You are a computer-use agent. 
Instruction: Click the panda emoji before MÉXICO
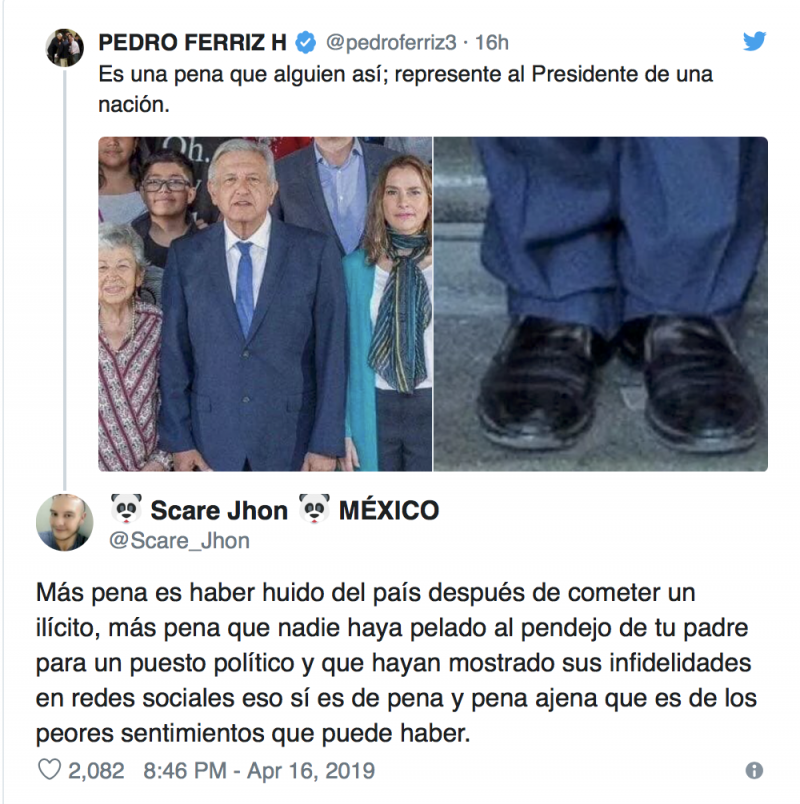click(x=314, y=509)
